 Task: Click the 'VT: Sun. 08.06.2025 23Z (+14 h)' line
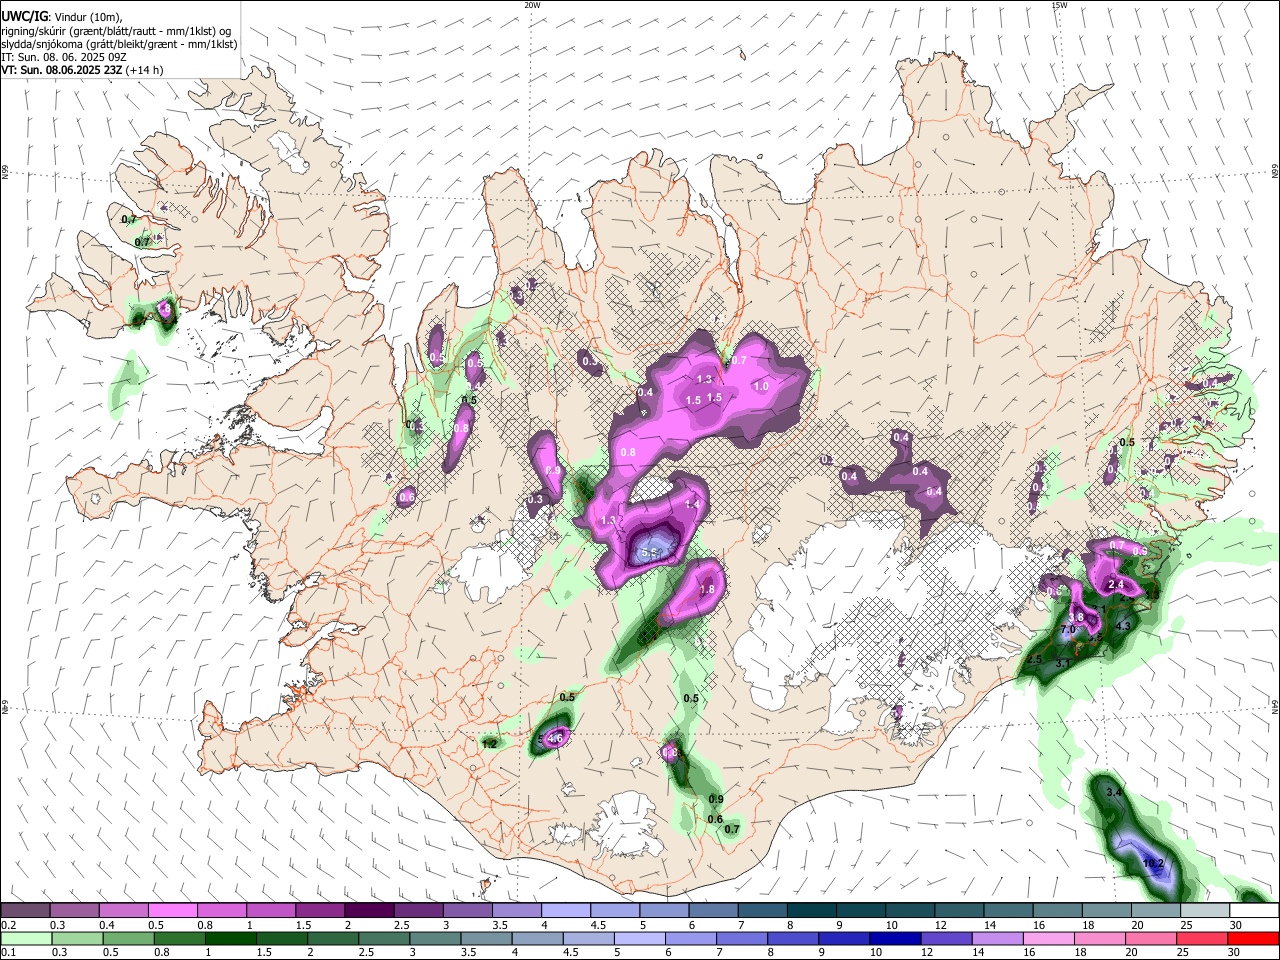click(82, 70)
